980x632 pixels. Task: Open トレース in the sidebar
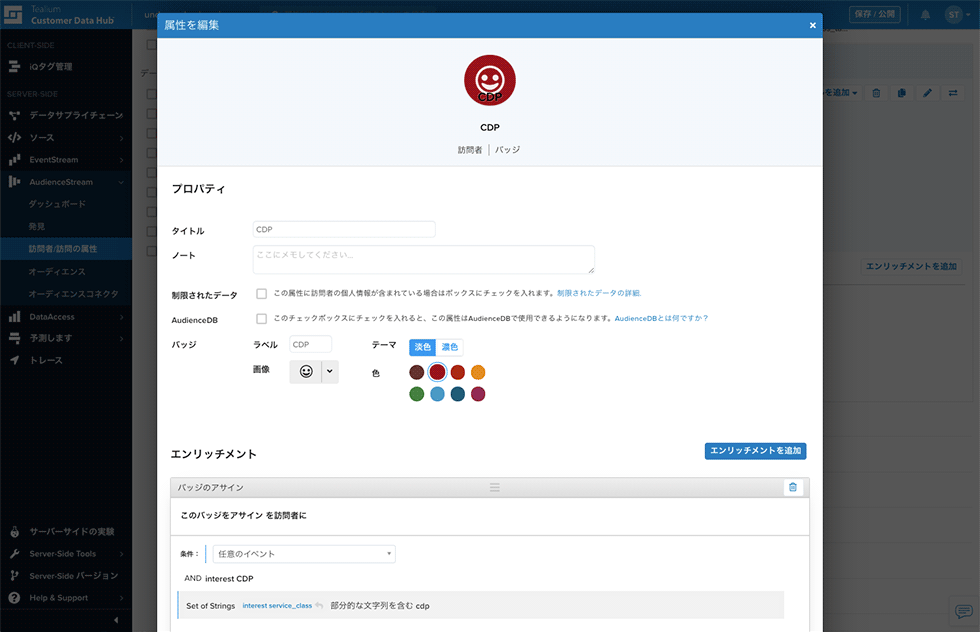pos(46,361)
